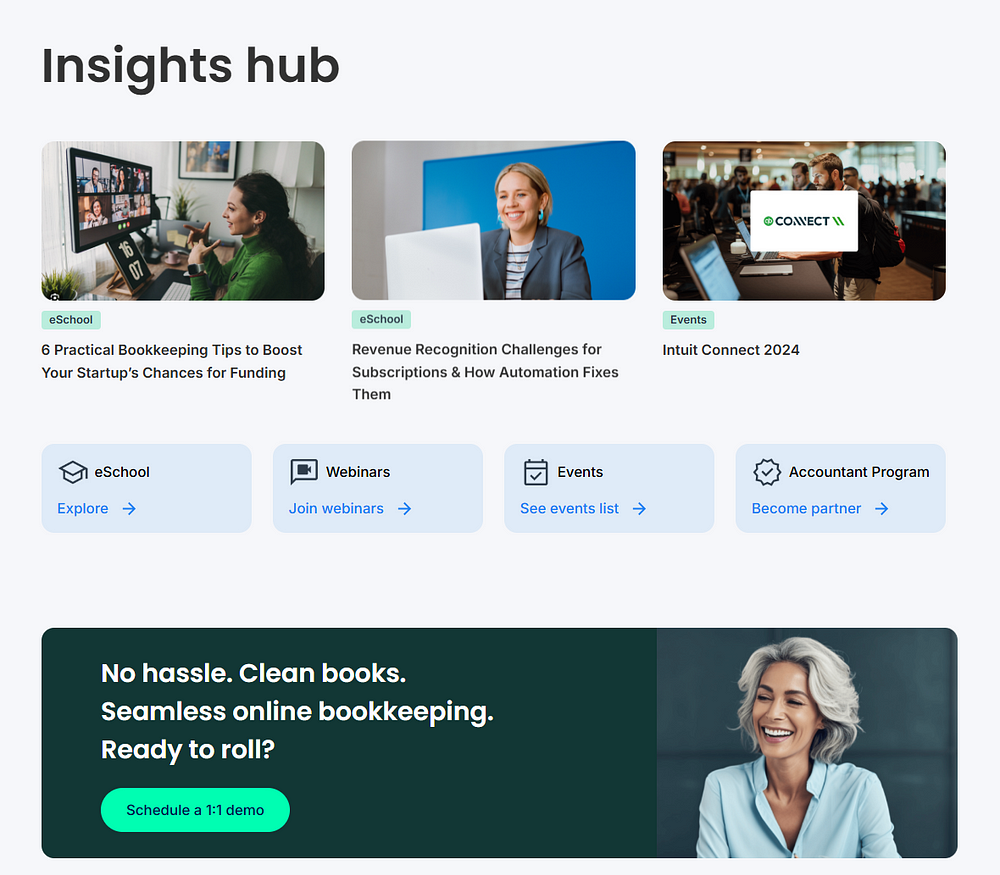Open the Intuit Connect event image
The image size is (1000, 875).
point(804,221)
